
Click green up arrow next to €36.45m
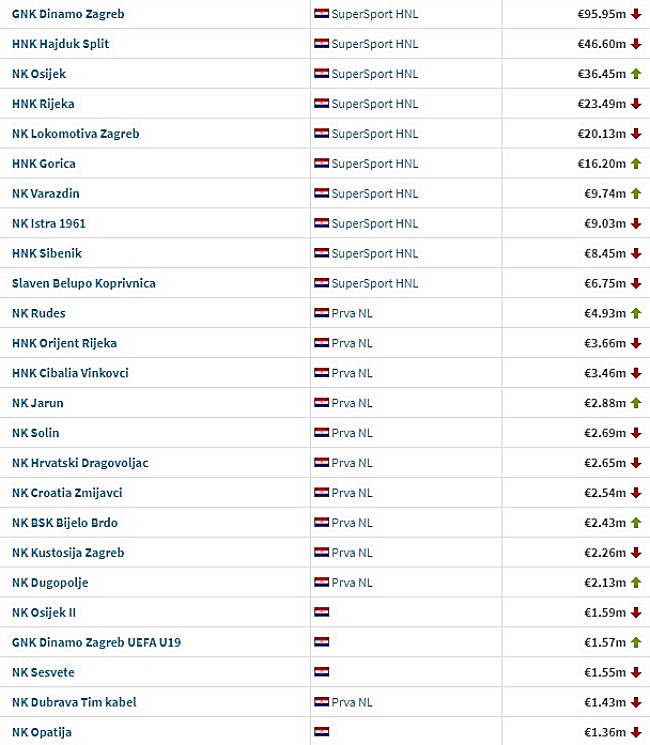(636, 74)
